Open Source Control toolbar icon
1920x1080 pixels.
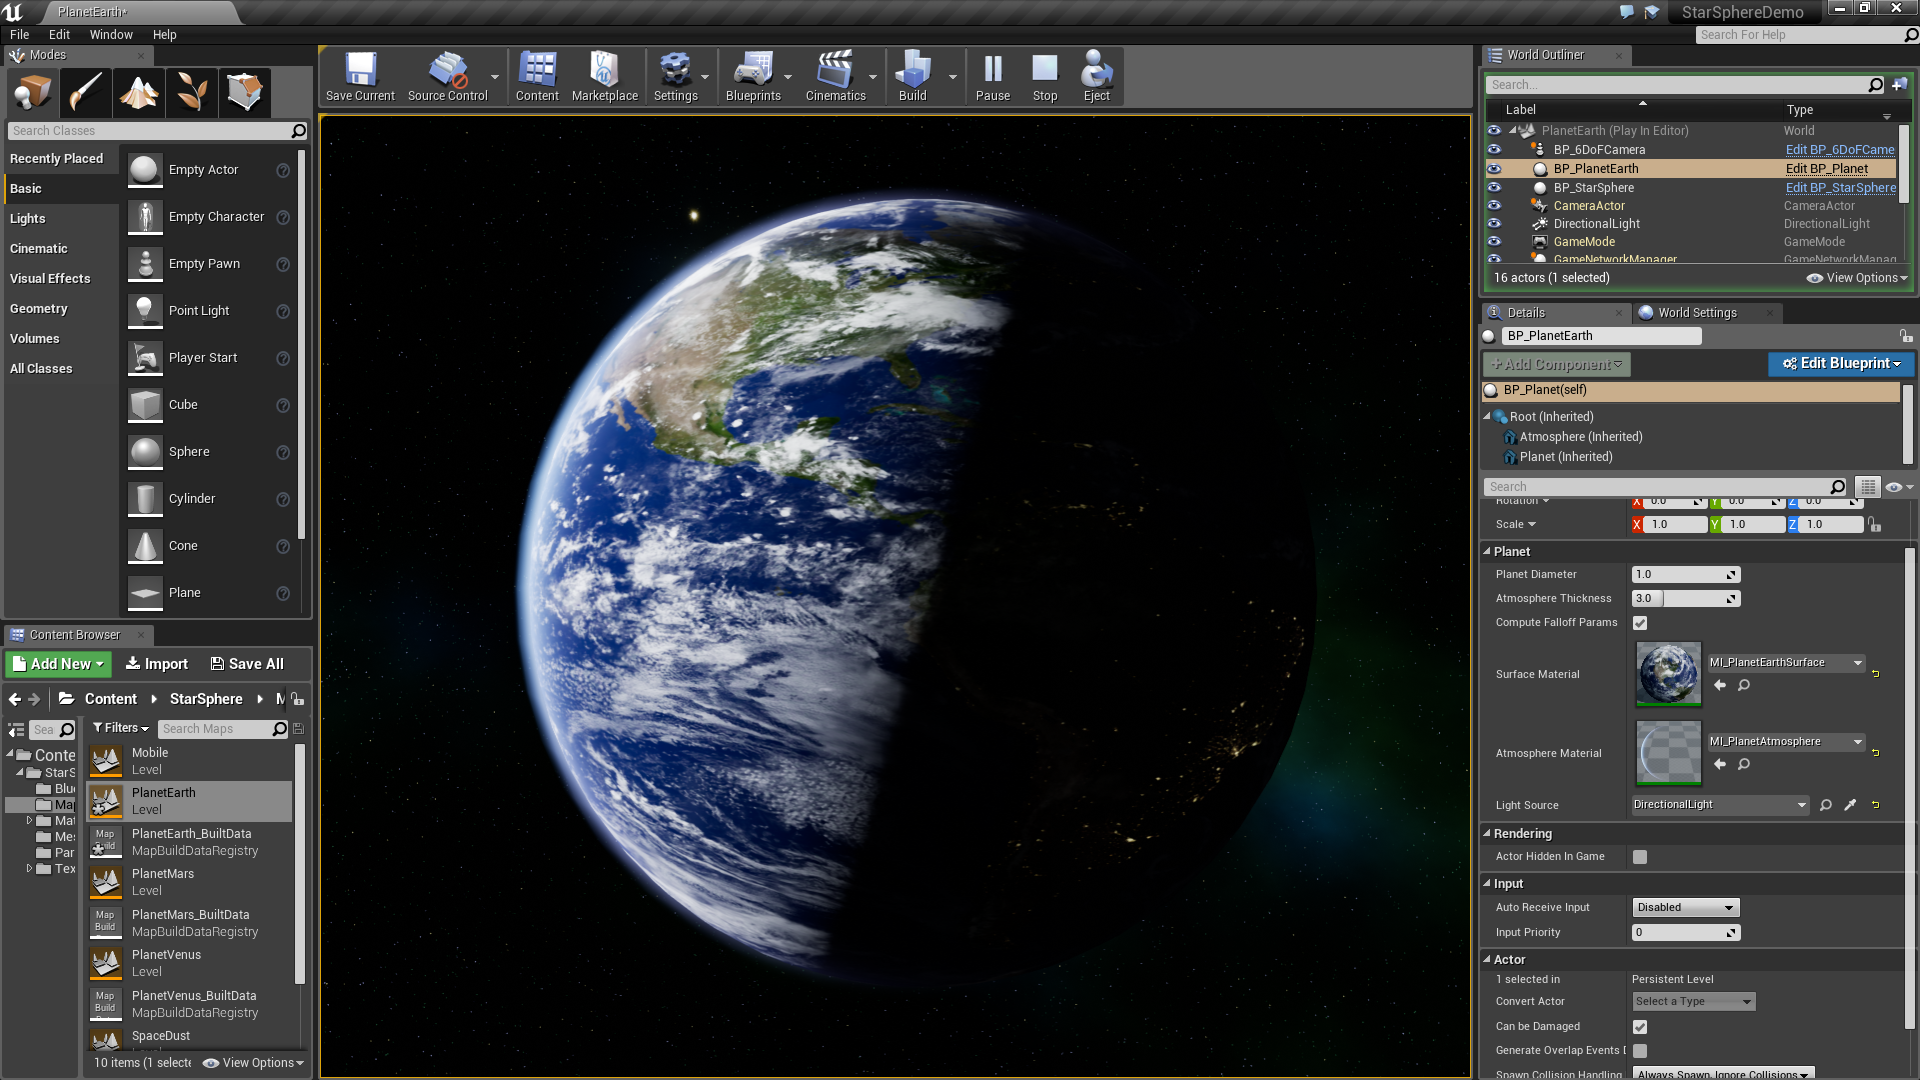pyautogui.click(x=448, y=77)
